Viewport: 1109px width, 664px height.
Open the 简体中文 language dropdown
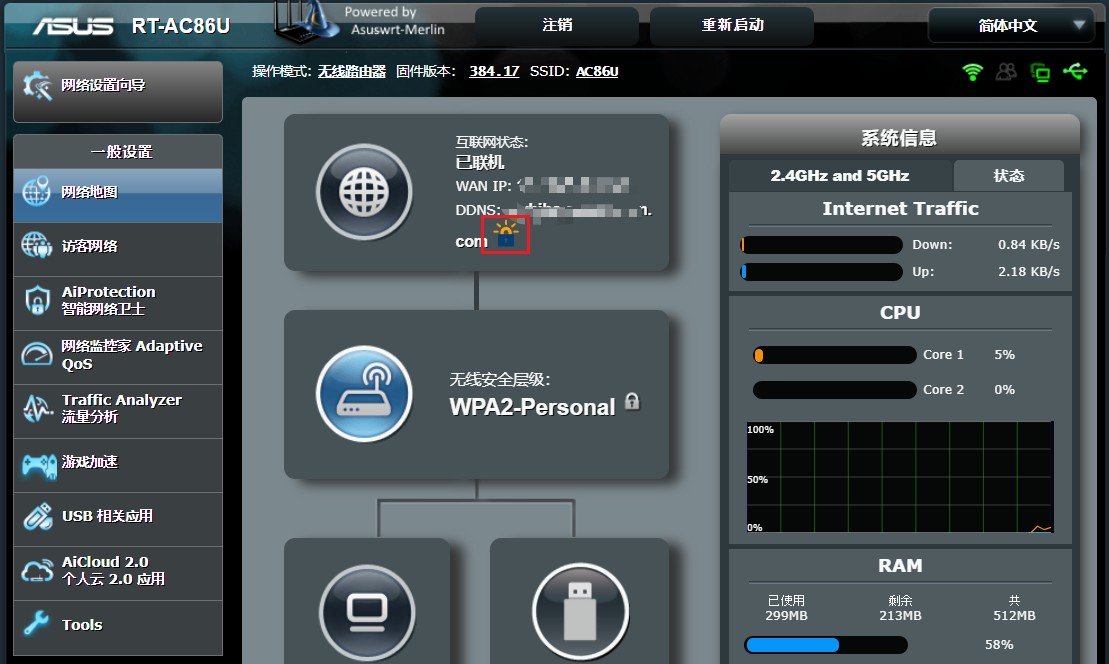(1010, 25)
